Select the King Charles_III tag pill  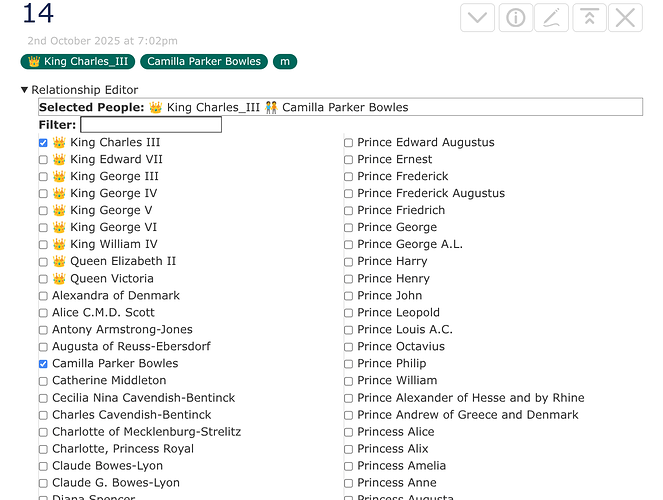click(x=78, y=62)
